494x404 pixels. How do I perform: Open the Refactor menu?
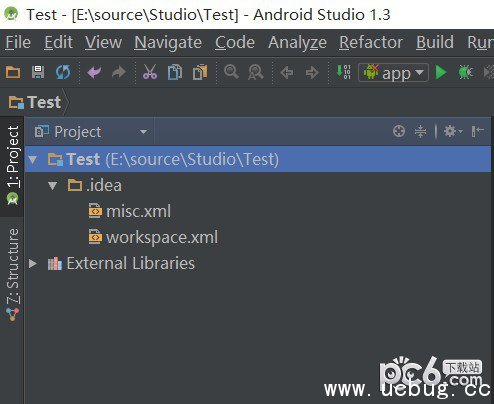371,43
